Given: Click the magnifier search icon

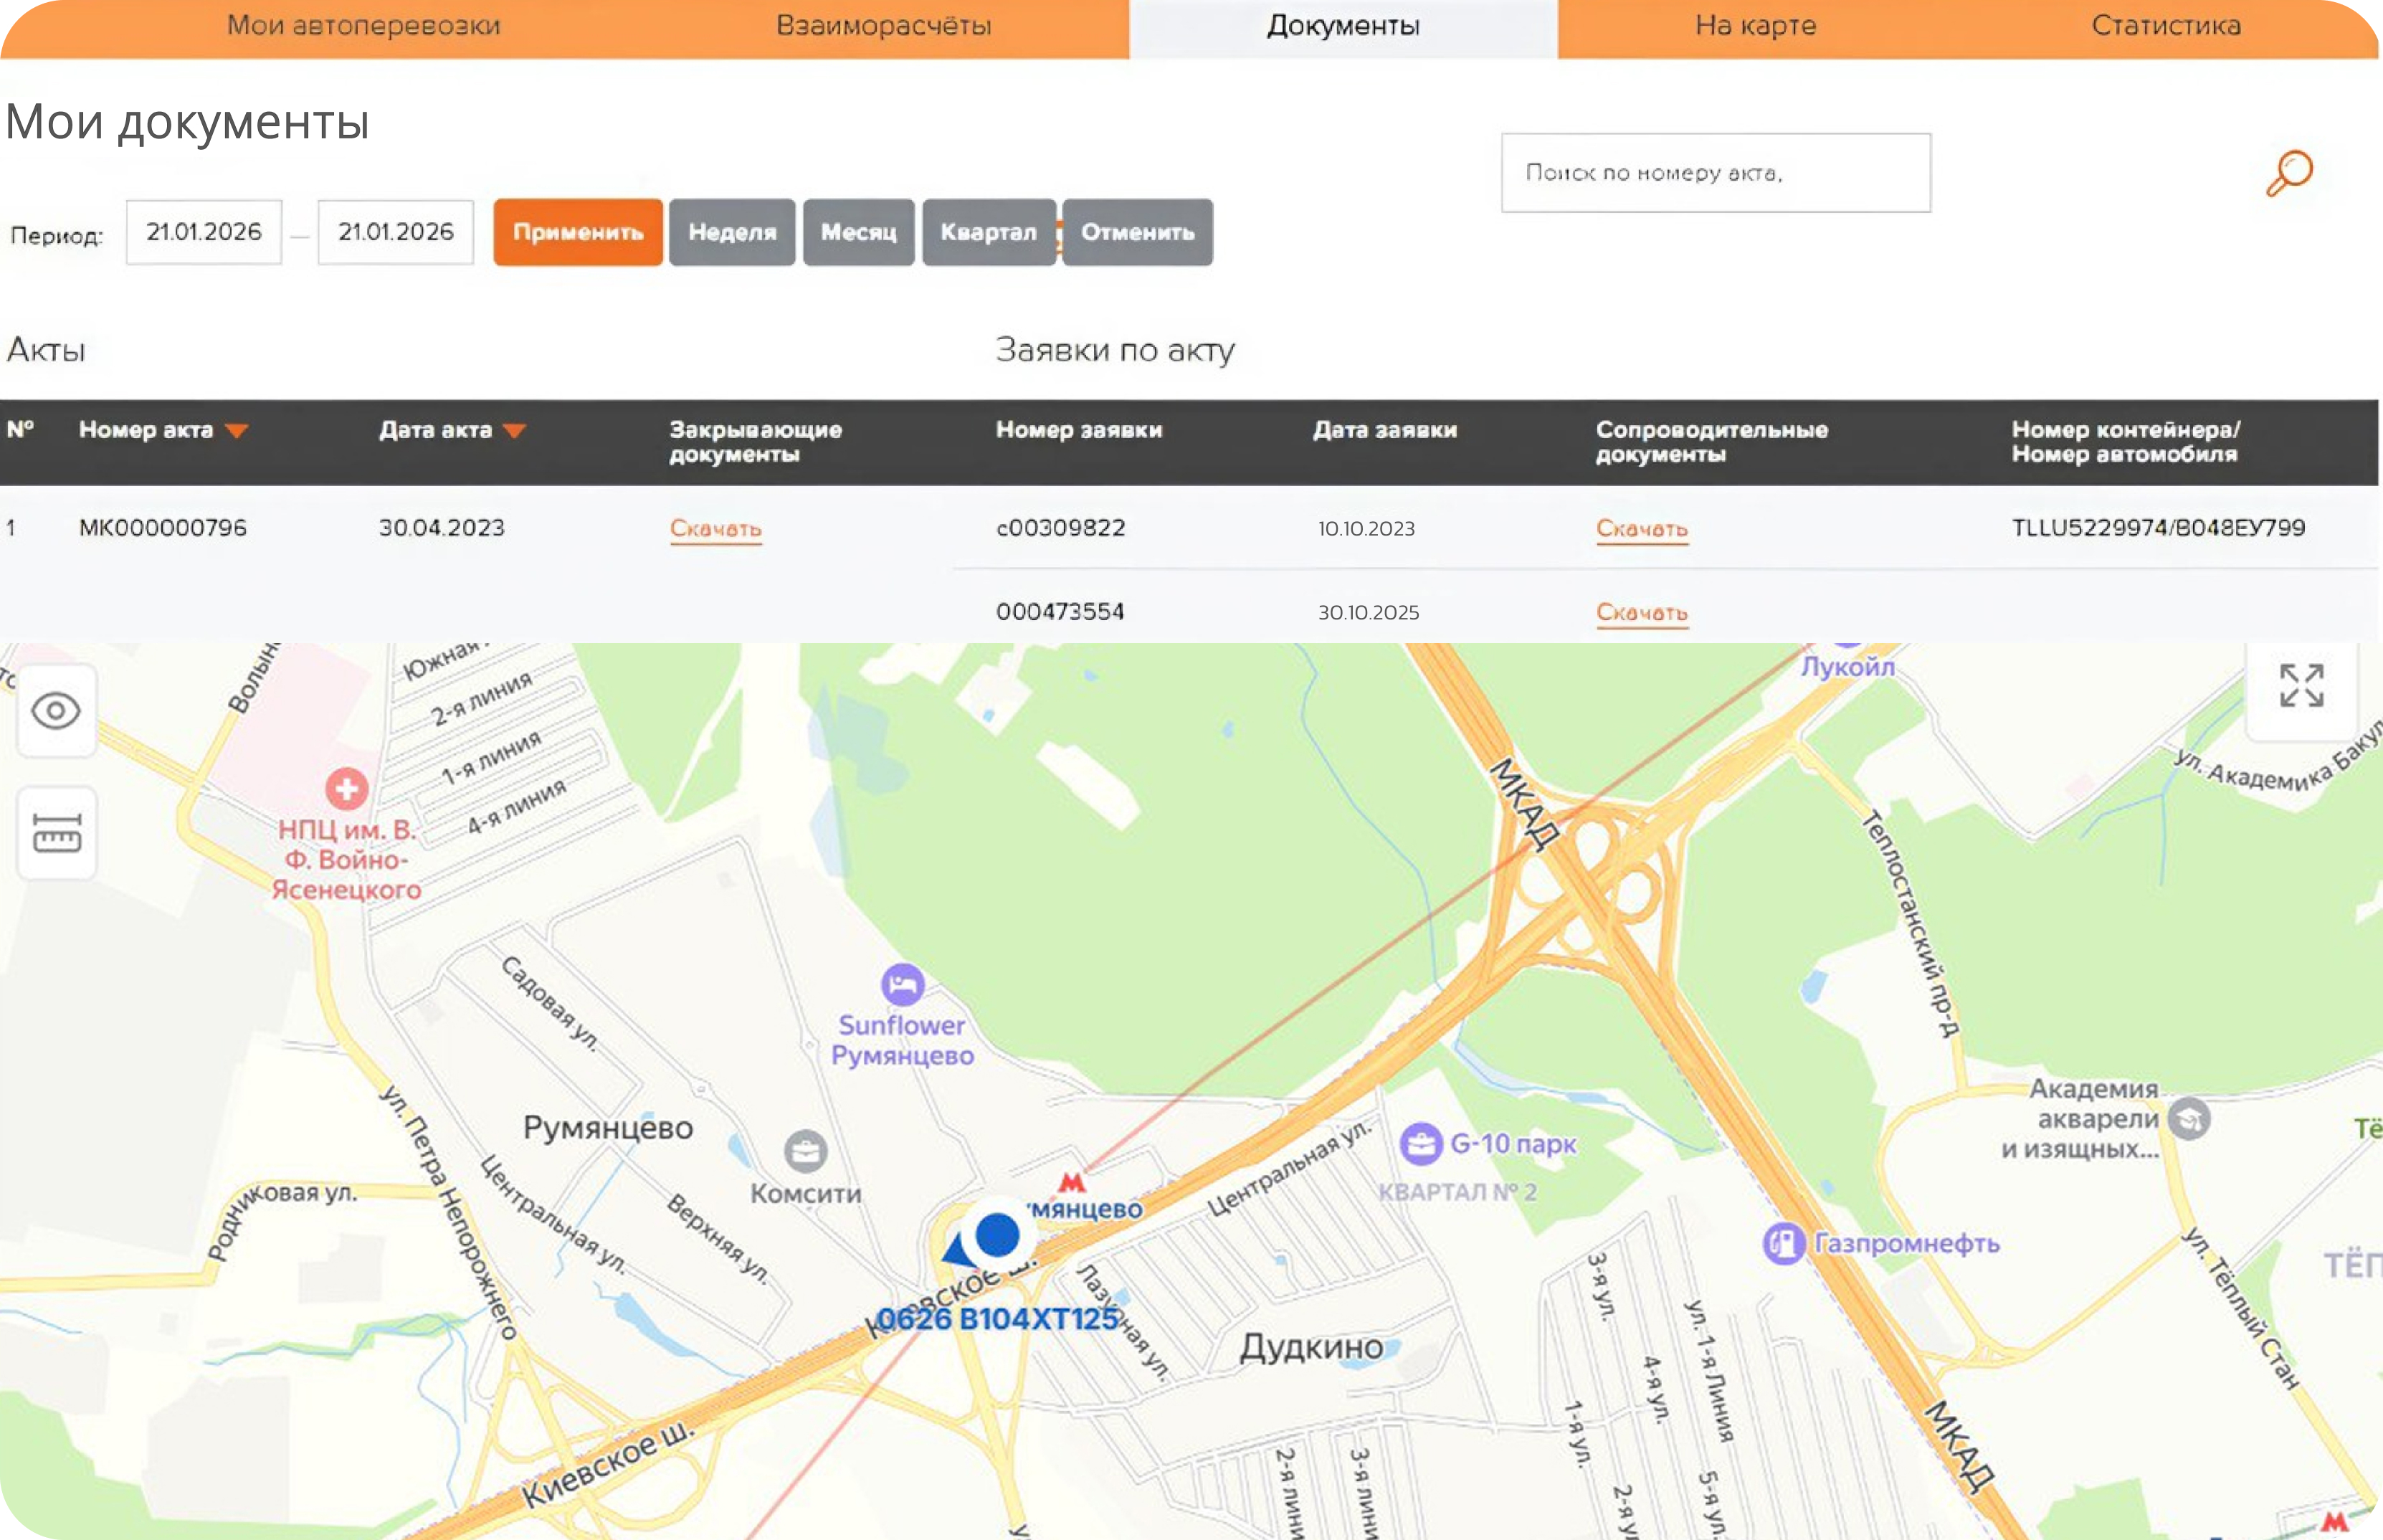Looking at the screenshot, I should 2289,173.
